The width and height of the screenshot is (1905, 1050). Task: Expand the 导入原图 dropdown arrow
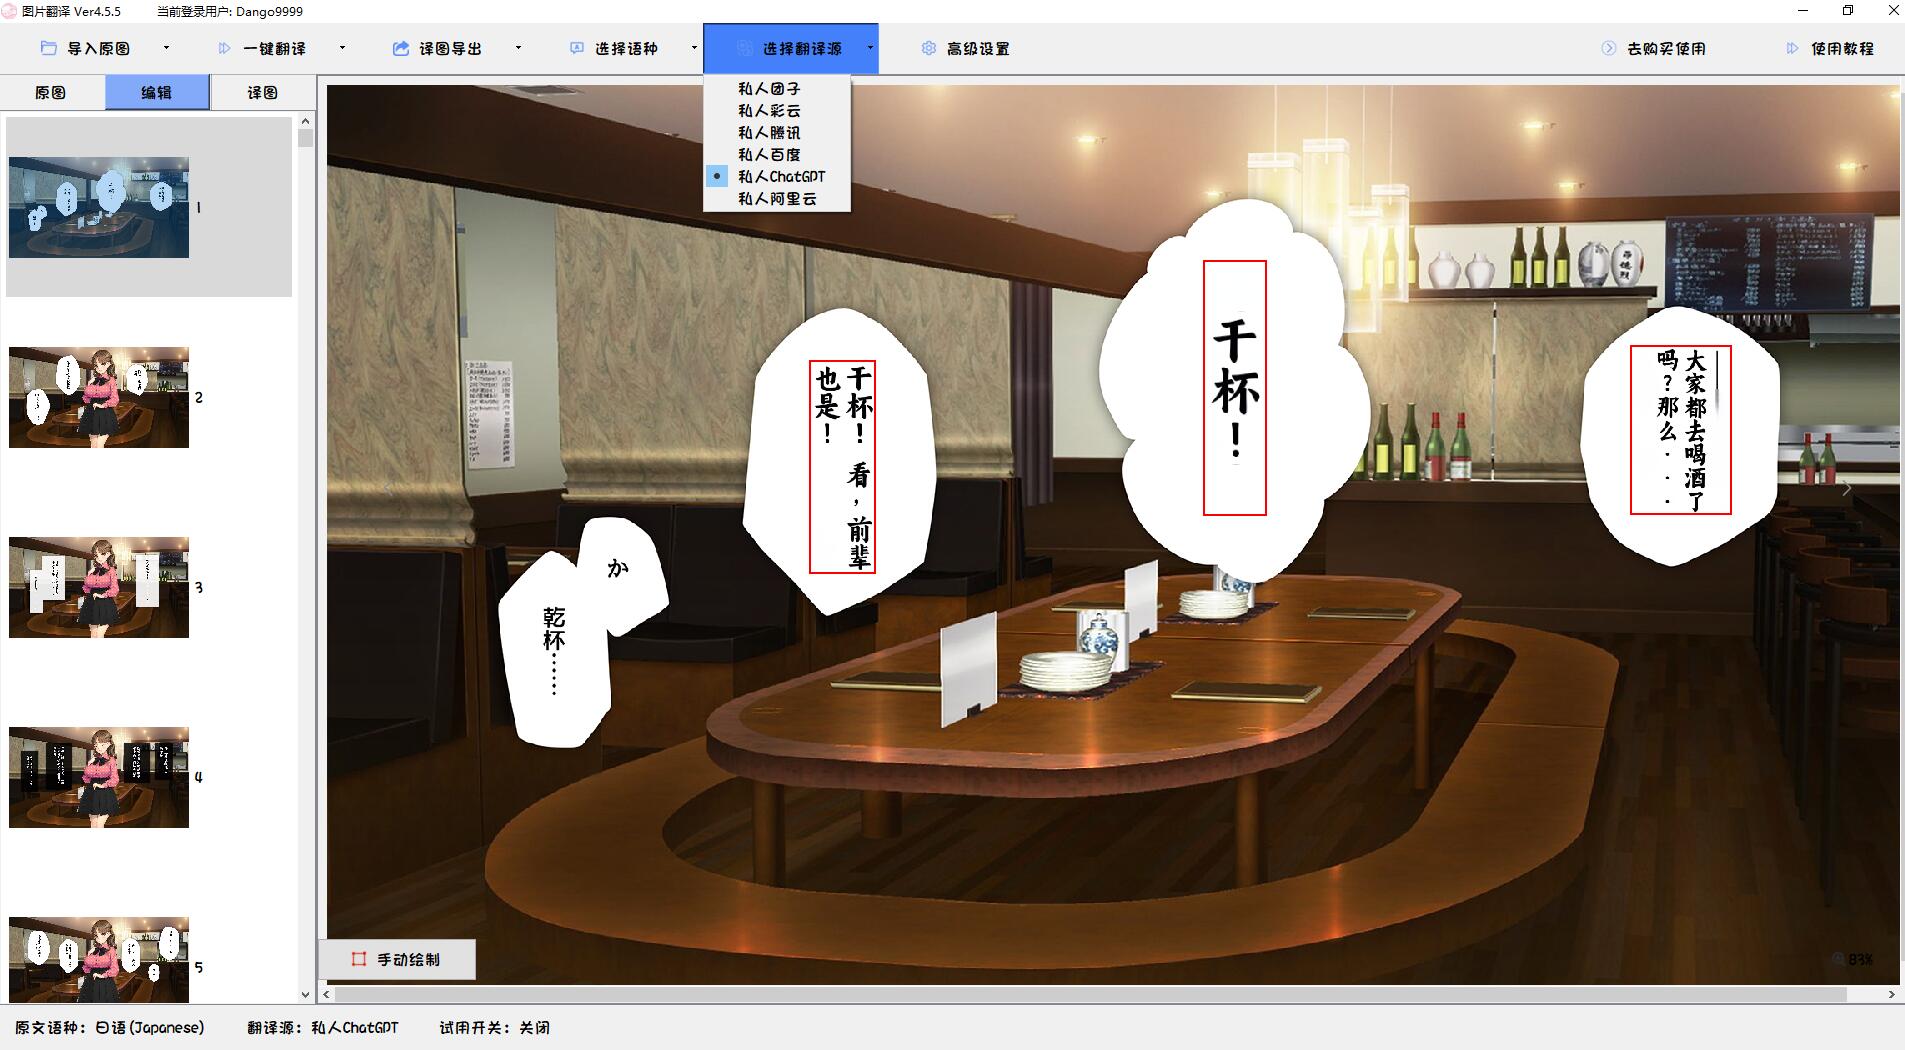166,48
